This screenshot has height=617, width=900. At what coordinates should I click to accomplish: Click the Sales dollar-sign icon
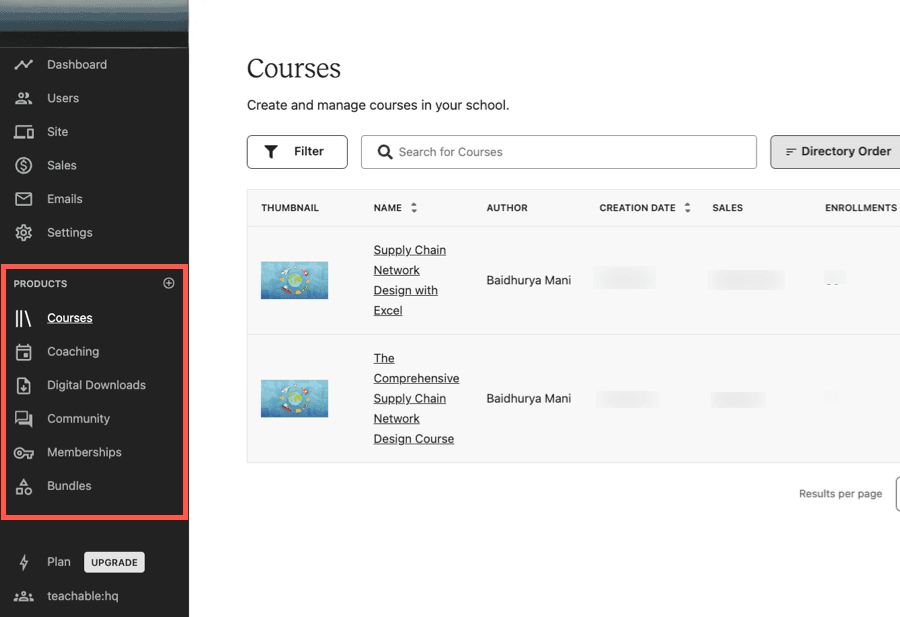(24, 165)
